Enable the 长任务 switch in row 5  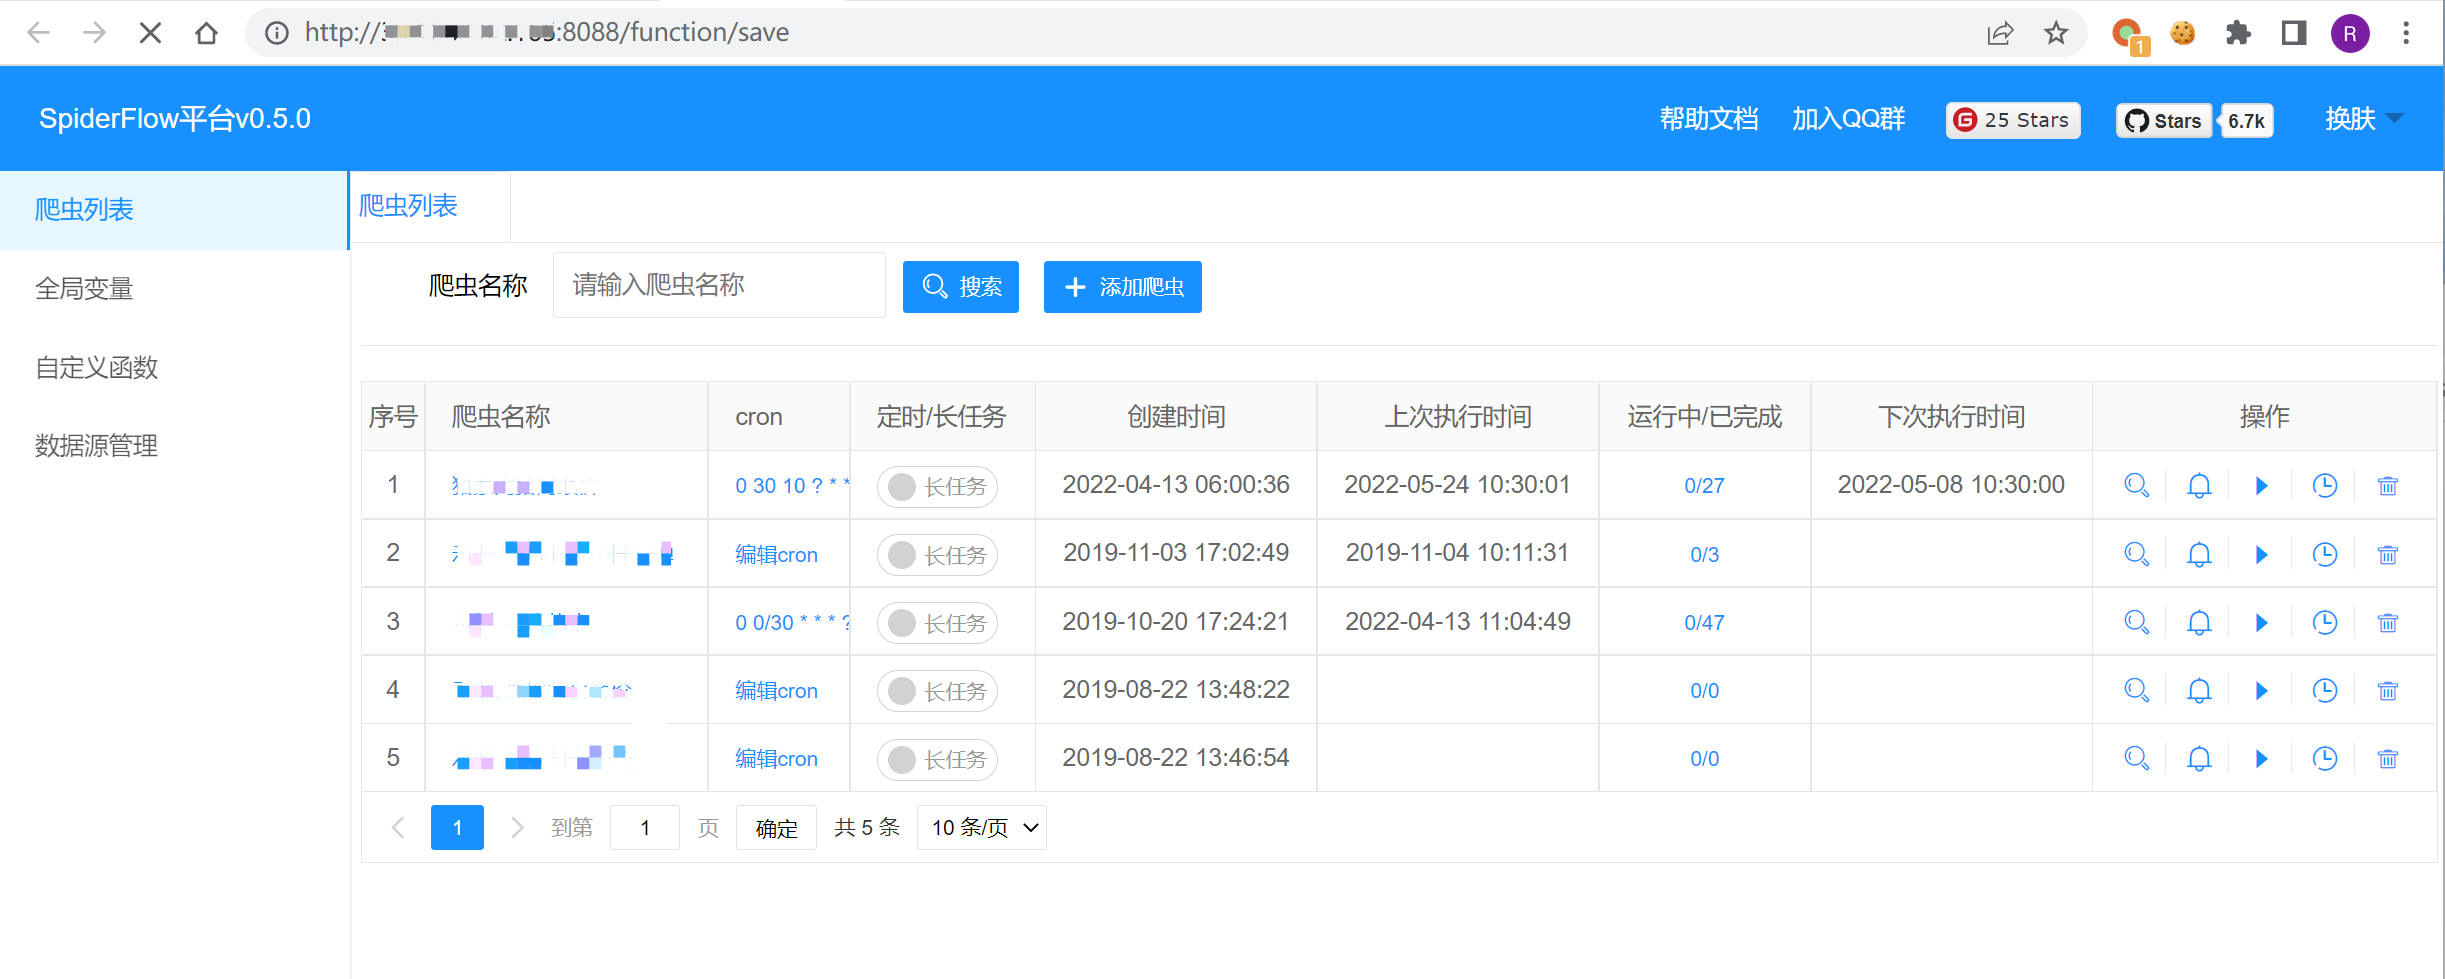coord(936,760)
